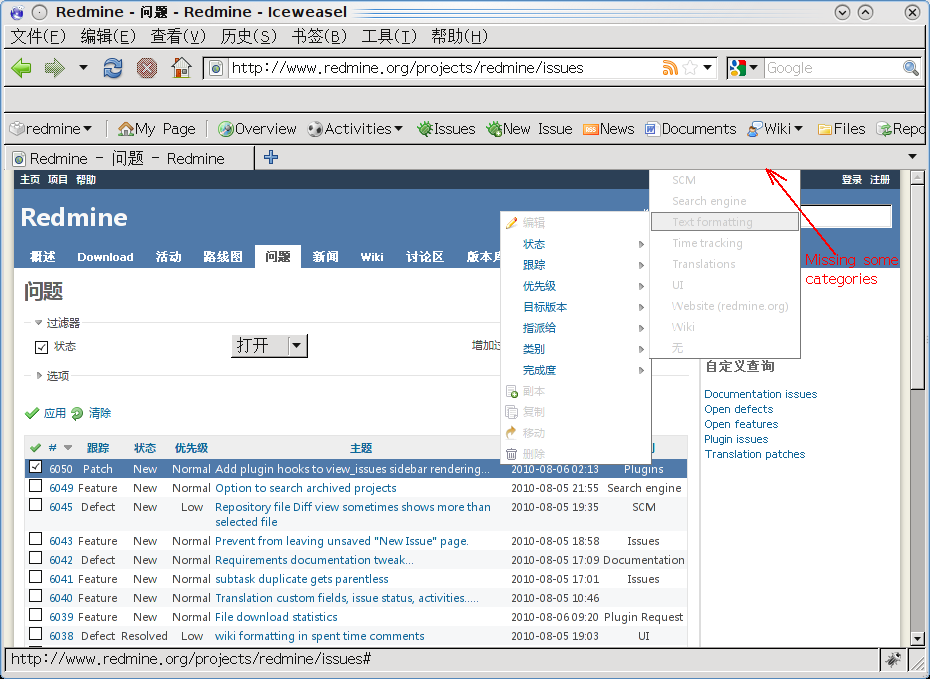Stop loading with the red stop icon
The height and width of the screenshot is (679, 930).
146,68
